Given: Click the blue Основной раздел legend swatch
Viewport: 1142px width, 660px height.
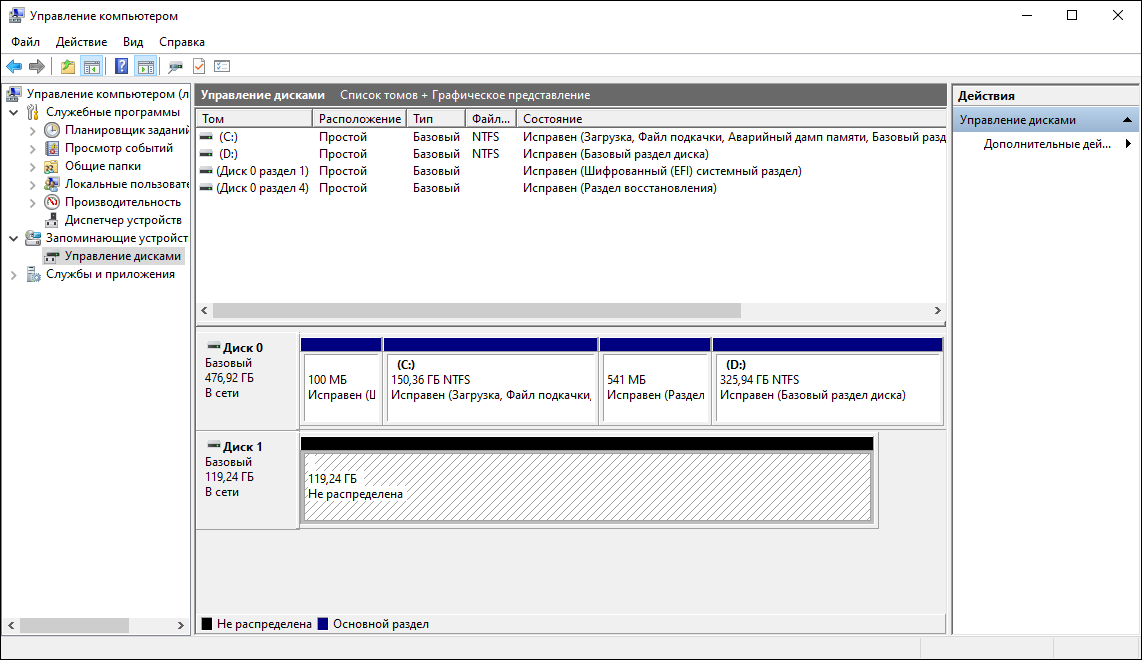Looking at the screenshot, I should point(323,624).
